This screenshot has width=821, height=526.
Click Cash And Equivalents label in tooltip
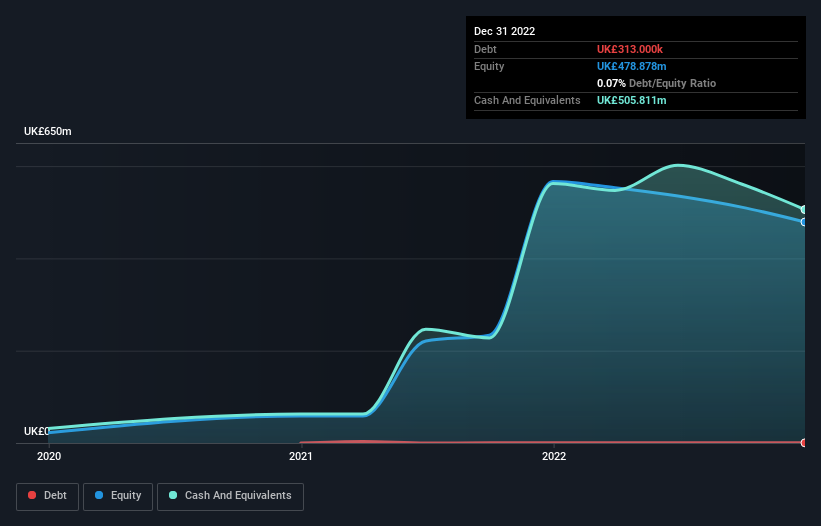pyautogui.click(x=527, y=100)
